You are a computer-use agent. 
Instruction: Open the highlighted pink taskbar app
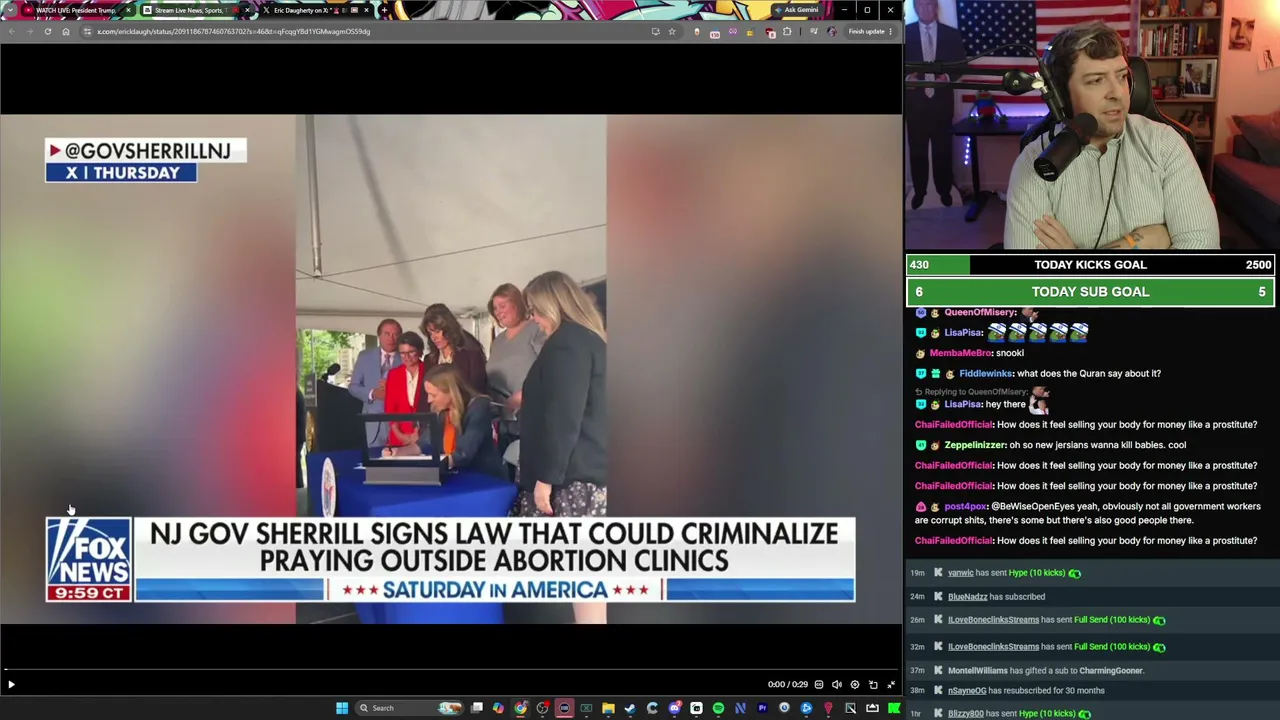click(x=564, y=708)
